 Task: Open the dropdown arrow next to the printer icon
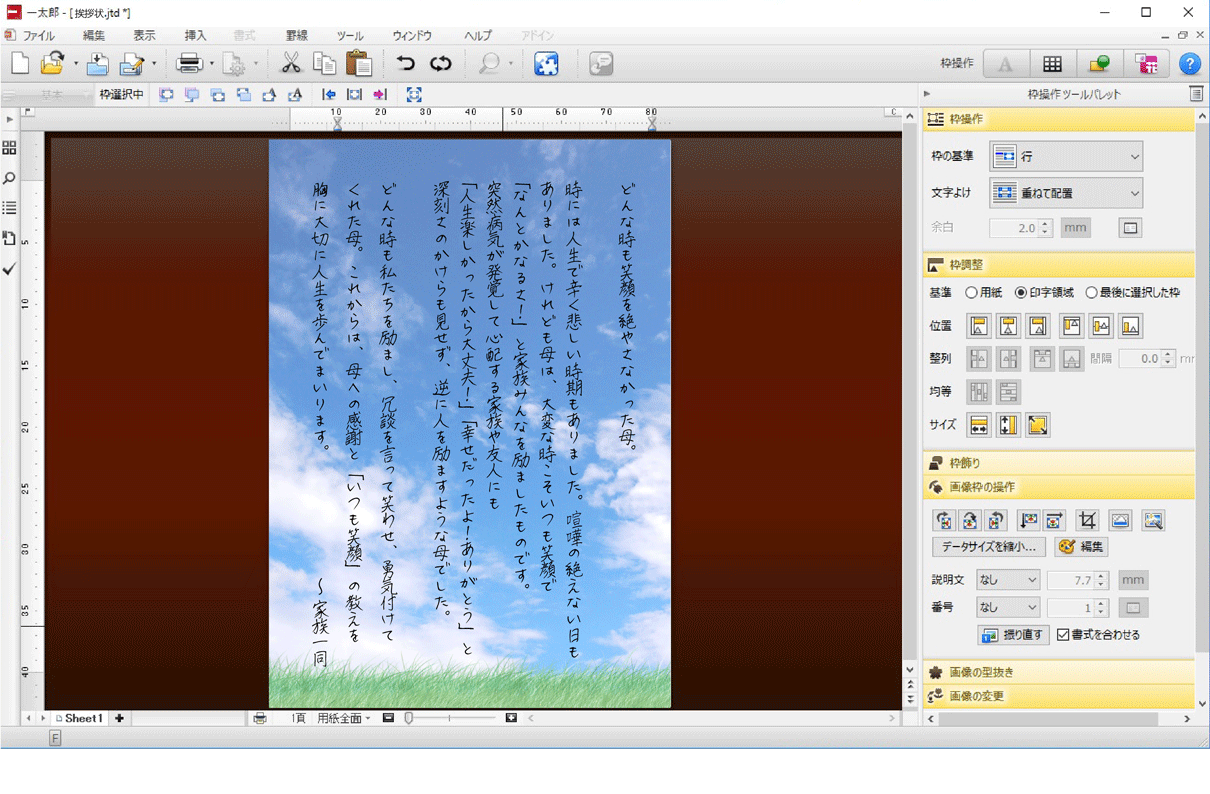(211, 64)
